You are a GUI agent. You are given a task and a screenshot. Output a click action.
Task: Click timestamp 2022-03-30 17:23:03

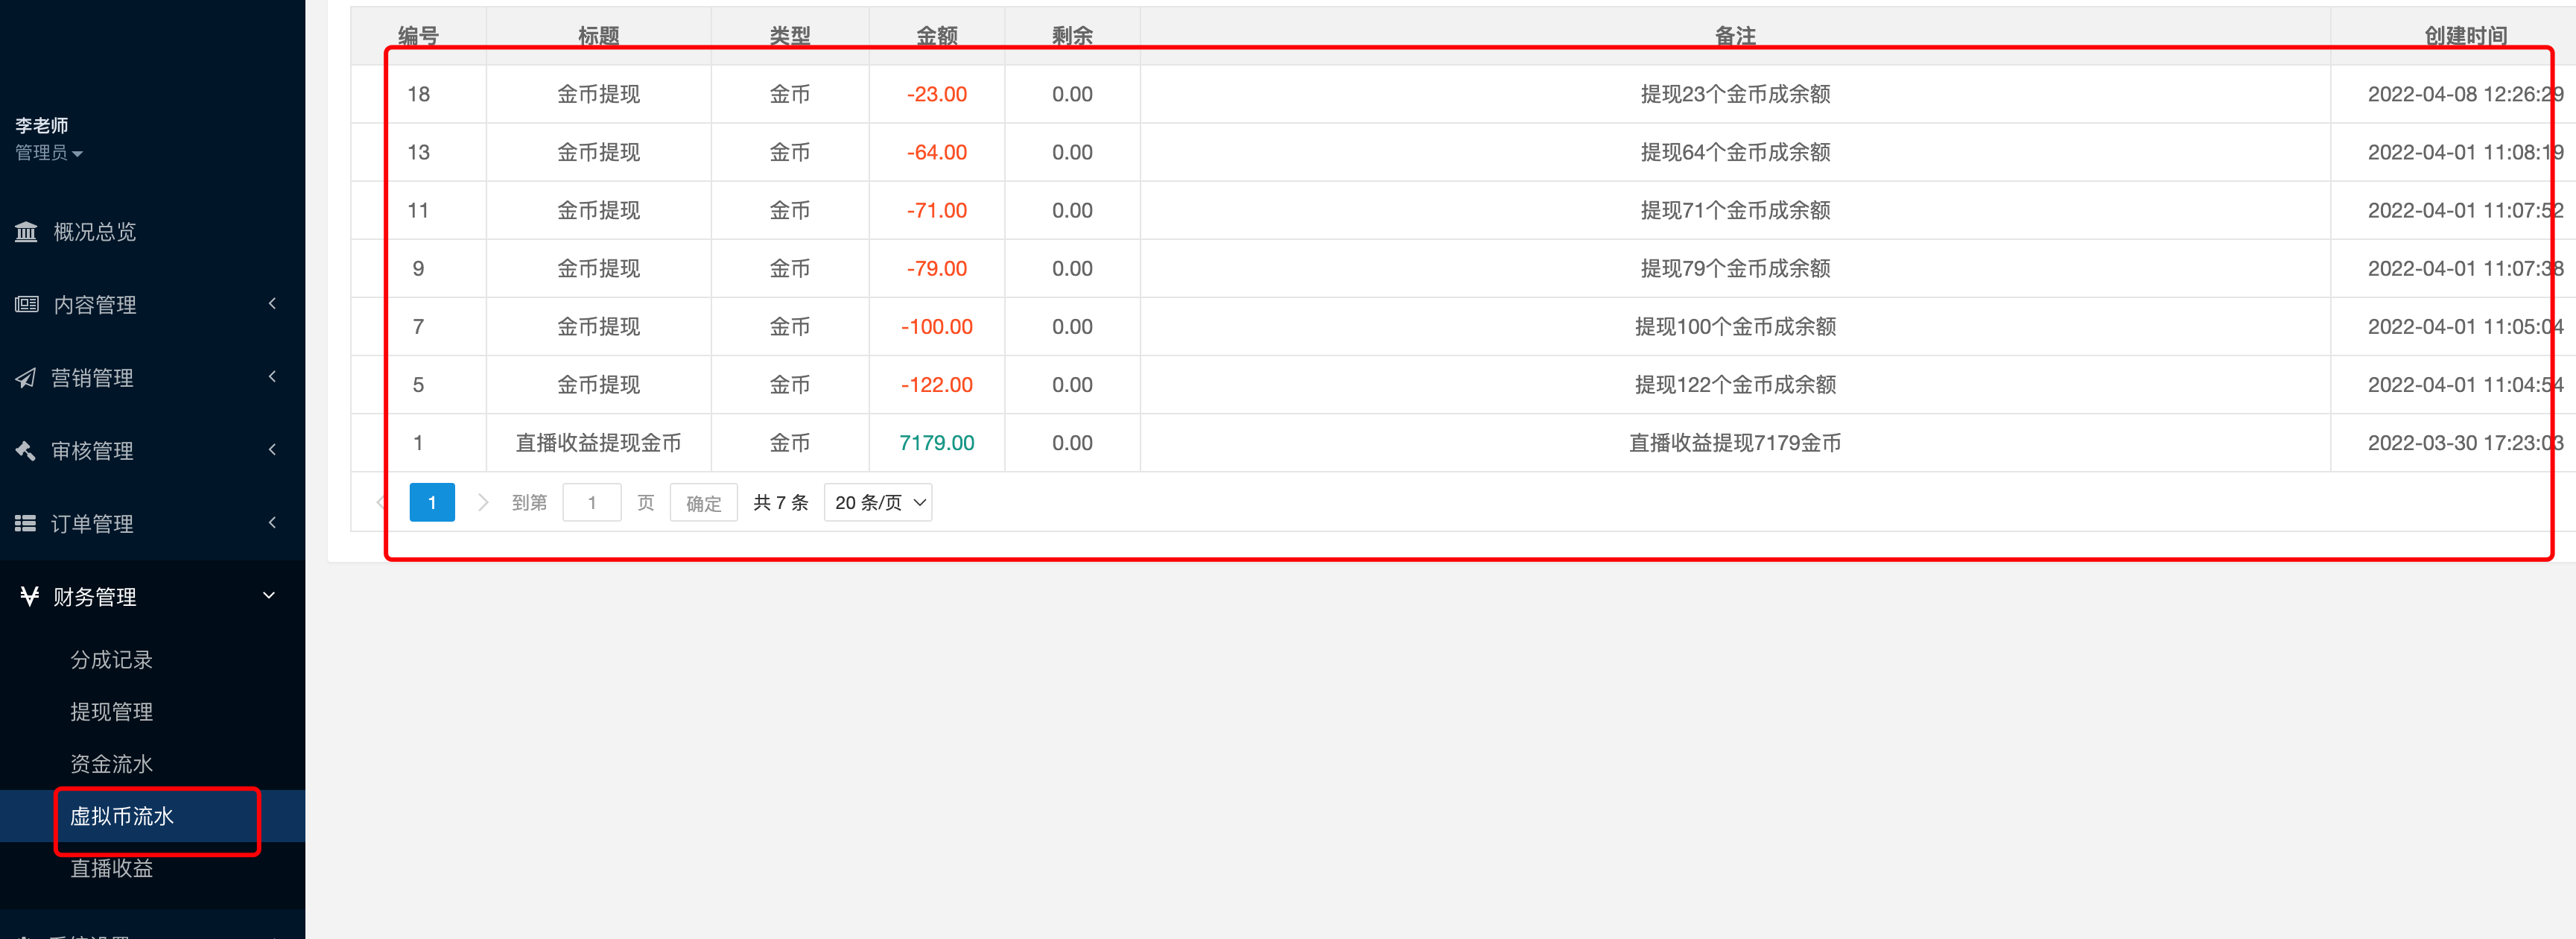tap(2465, 442)
